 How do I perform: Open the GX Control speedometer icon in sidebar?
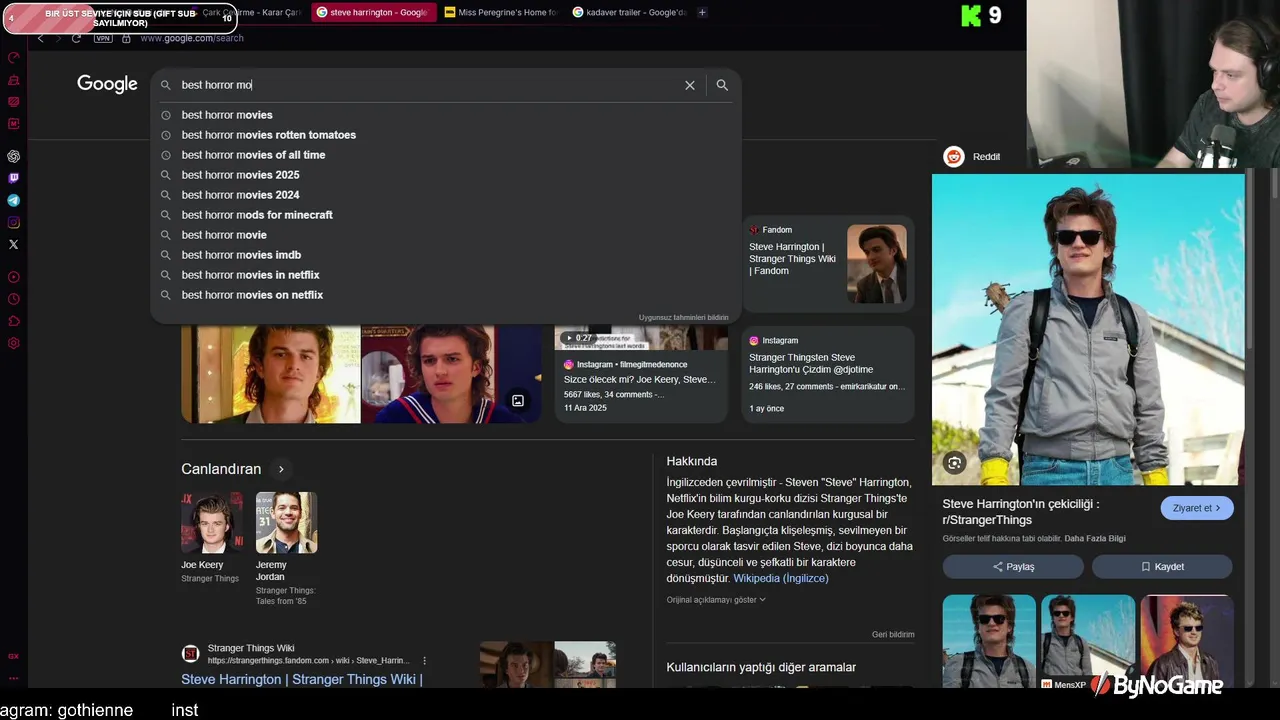[x=13, y=58]
